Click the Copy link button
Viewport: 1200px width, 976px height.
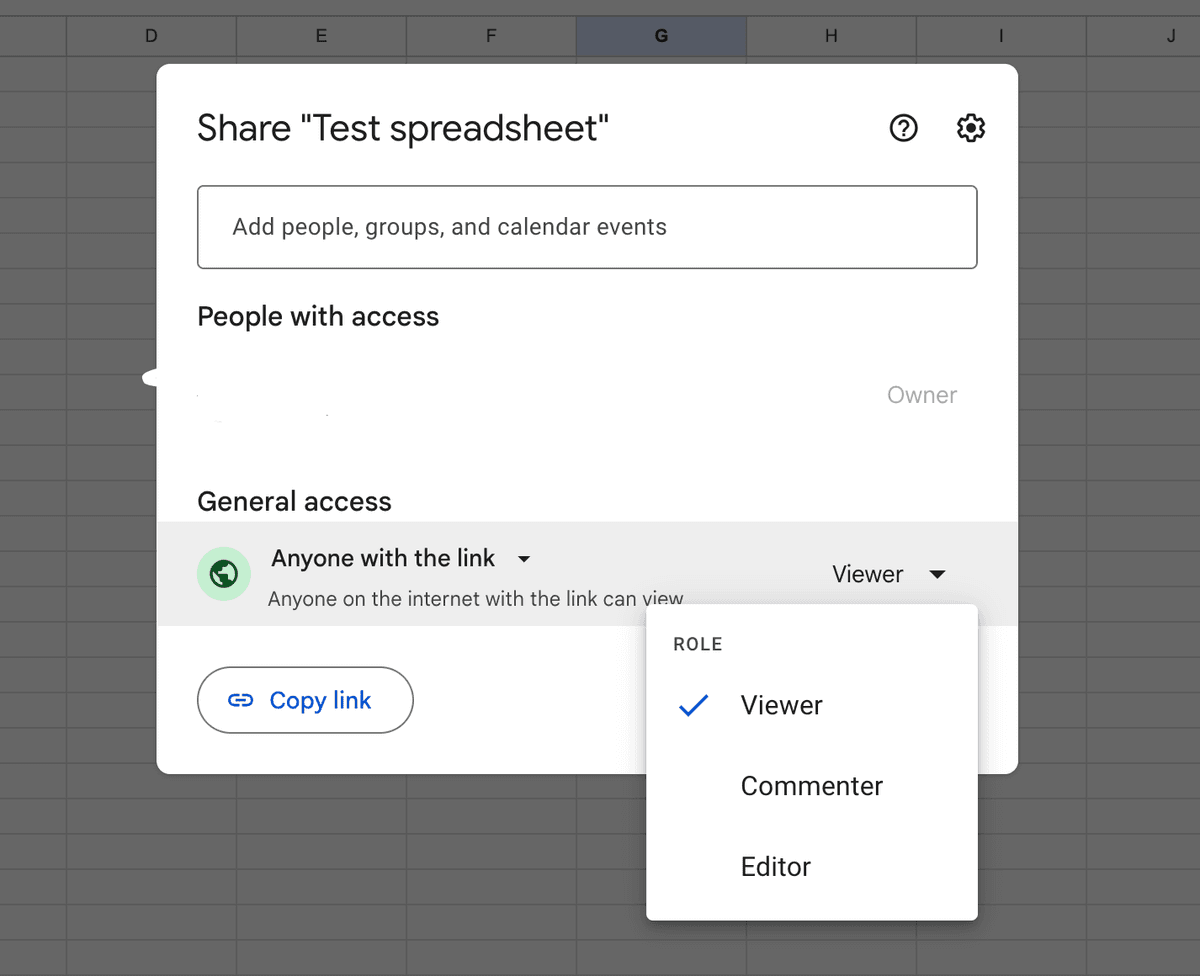[x=305, y=700]
